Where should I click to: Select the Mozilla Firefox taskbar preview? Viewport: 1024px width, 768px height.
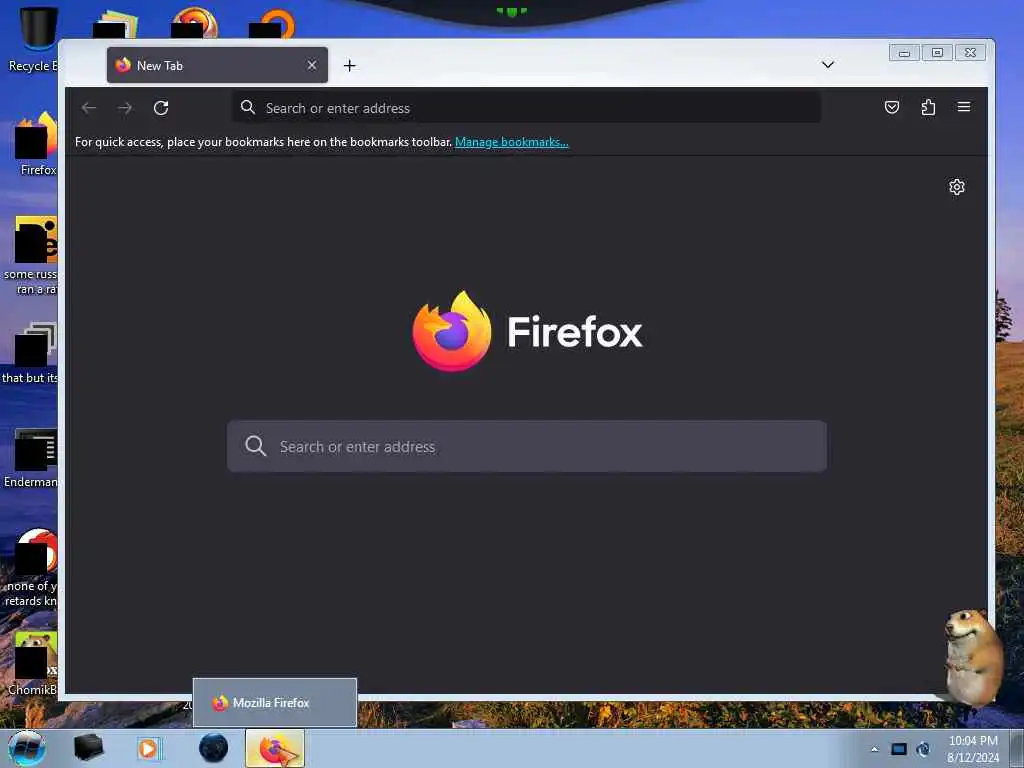(x=275, y=703)
